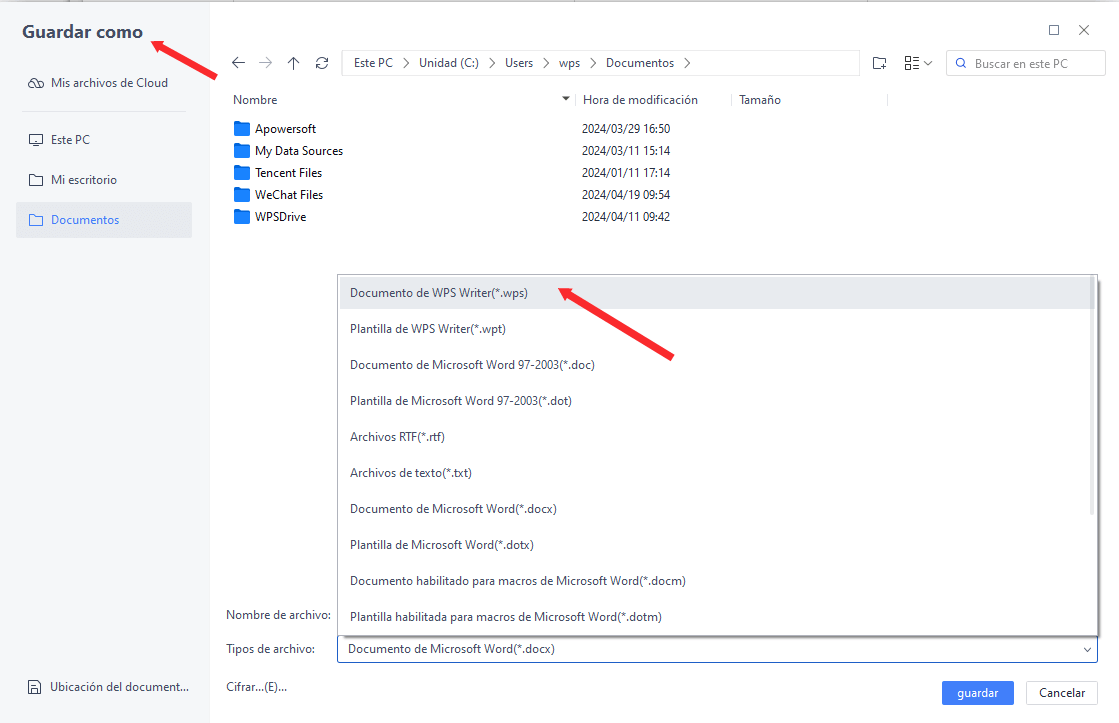Click the Unidad (C:) breadcrumb

449,63
